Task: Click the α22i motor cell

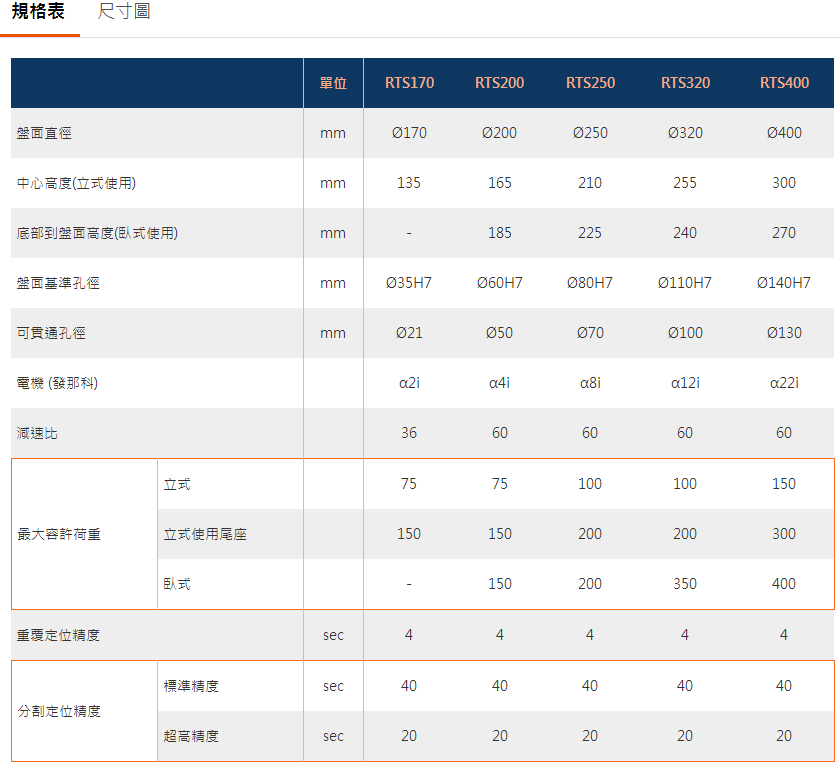Action: 784,383
